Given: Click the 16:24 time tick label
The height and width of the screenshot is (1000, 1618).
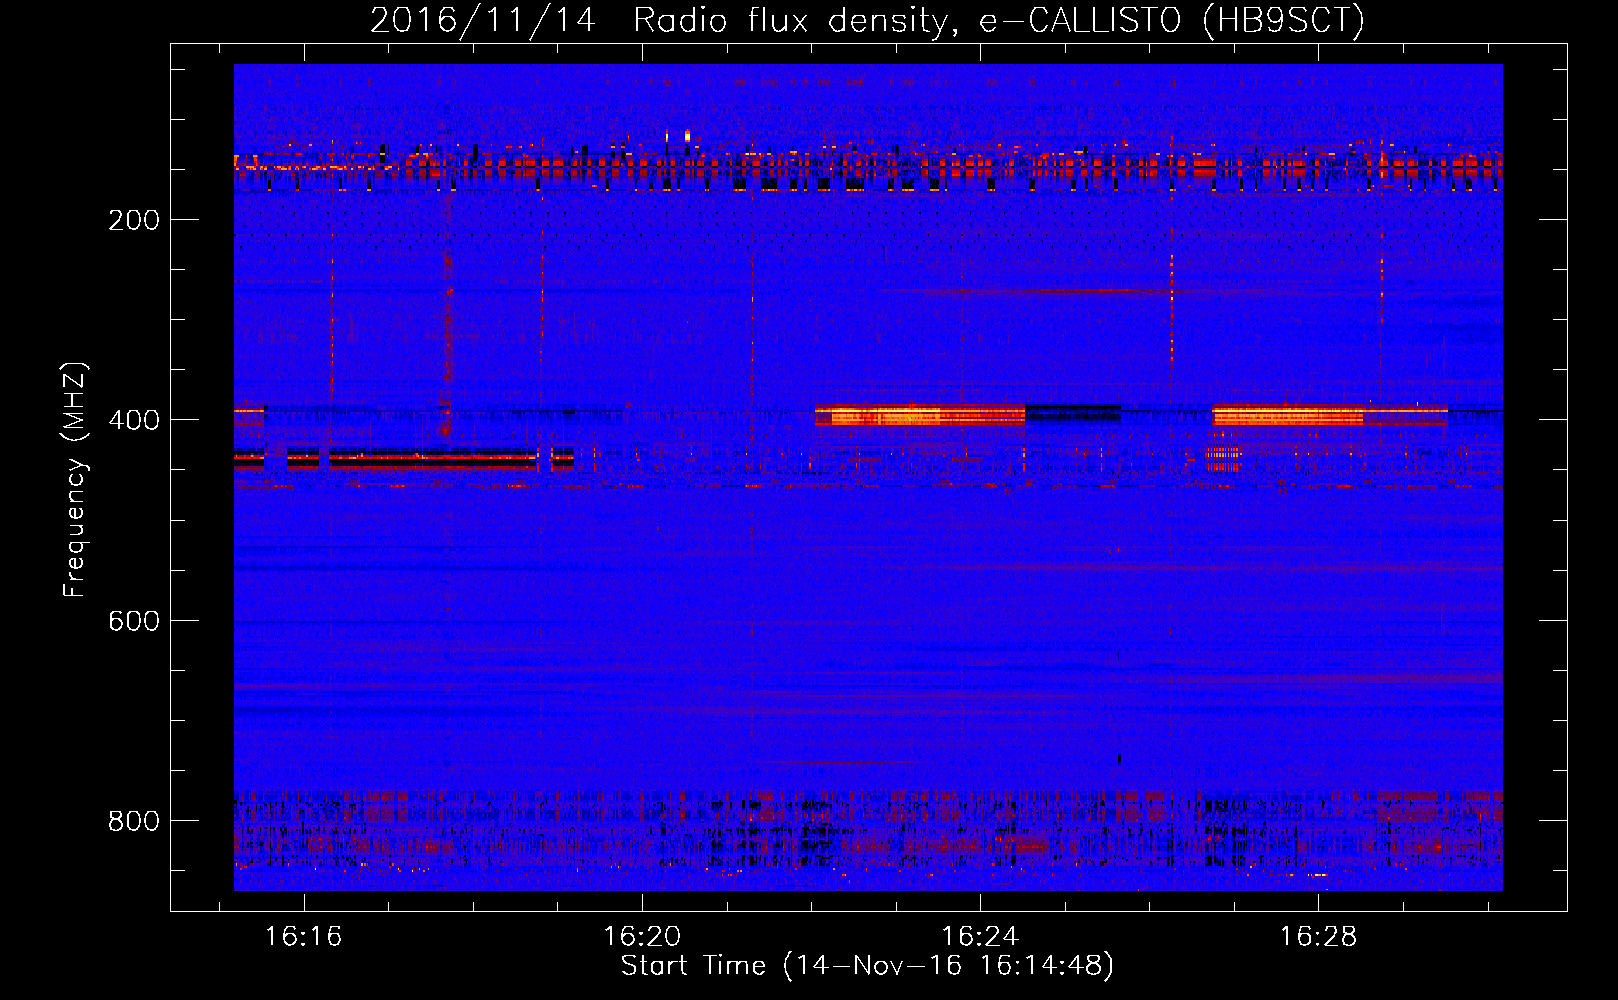Looking at the screenshot, I should [x=980, y=936].
